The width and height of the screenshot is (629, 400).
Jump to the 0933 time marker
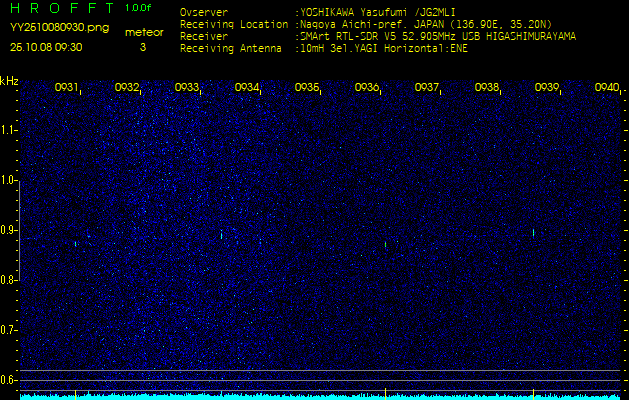pyautogui.click(x=187, y=88)
